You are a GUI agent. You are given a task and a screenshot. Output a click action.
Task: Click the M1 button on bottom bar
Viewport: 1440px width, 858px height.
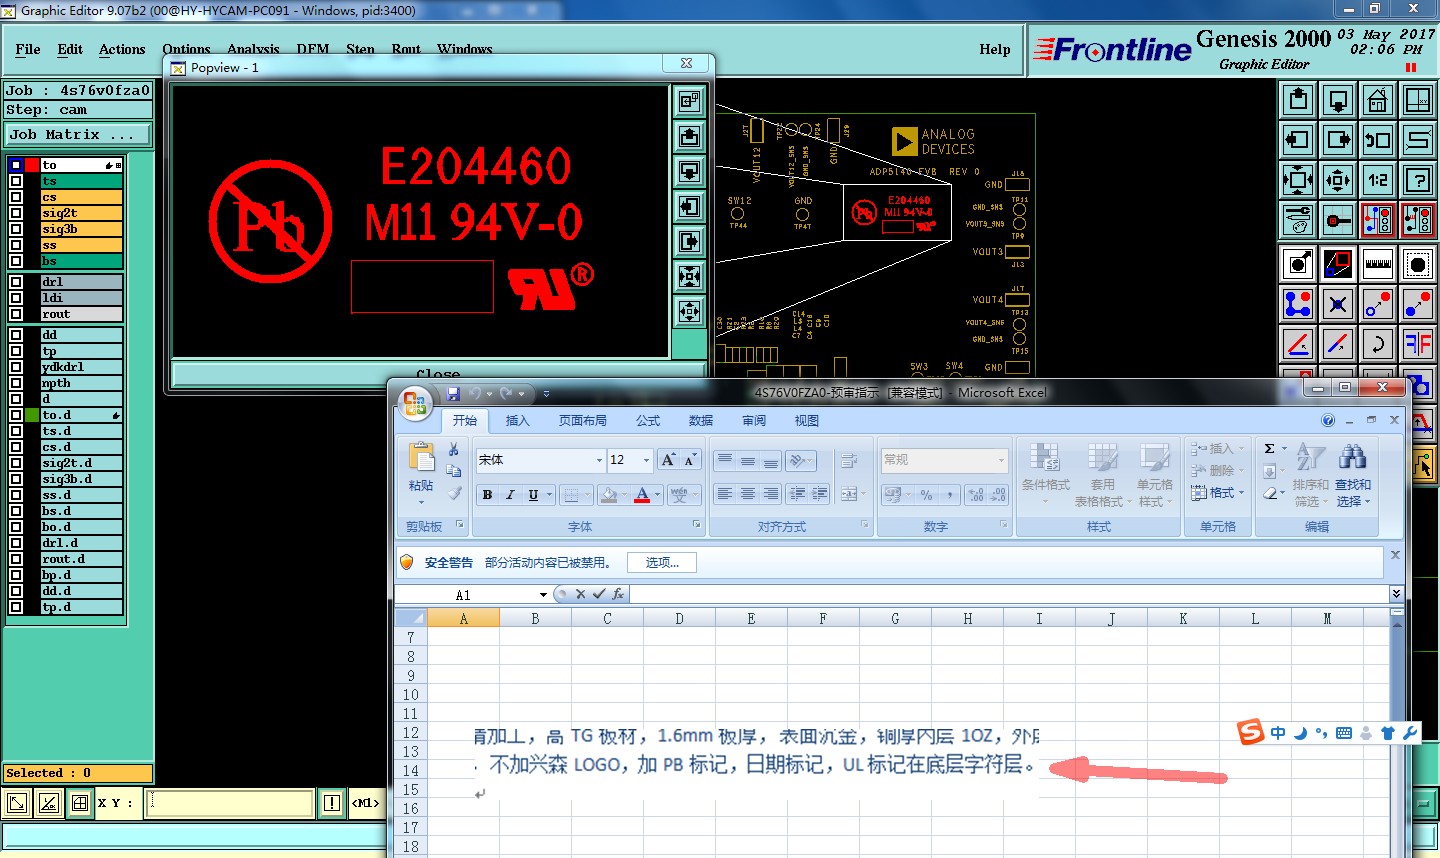pyautogui.click(x=365, y=803)
